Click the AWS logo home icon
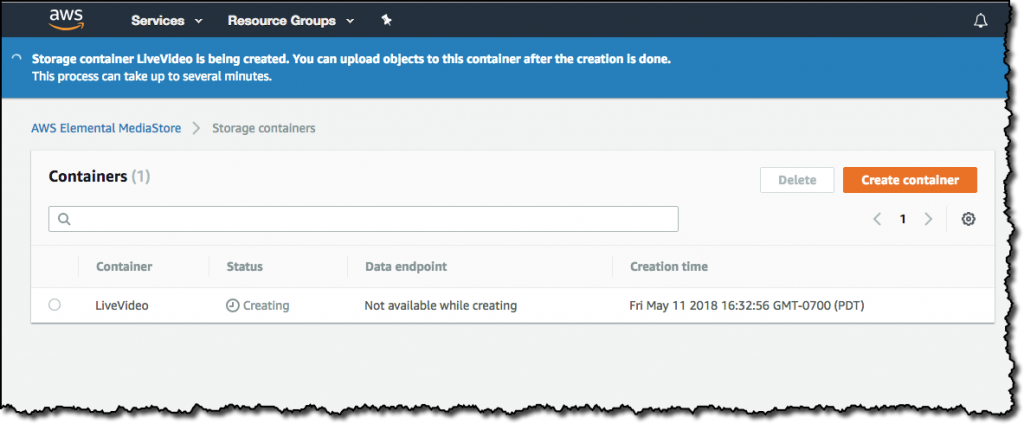 (66, 20)
